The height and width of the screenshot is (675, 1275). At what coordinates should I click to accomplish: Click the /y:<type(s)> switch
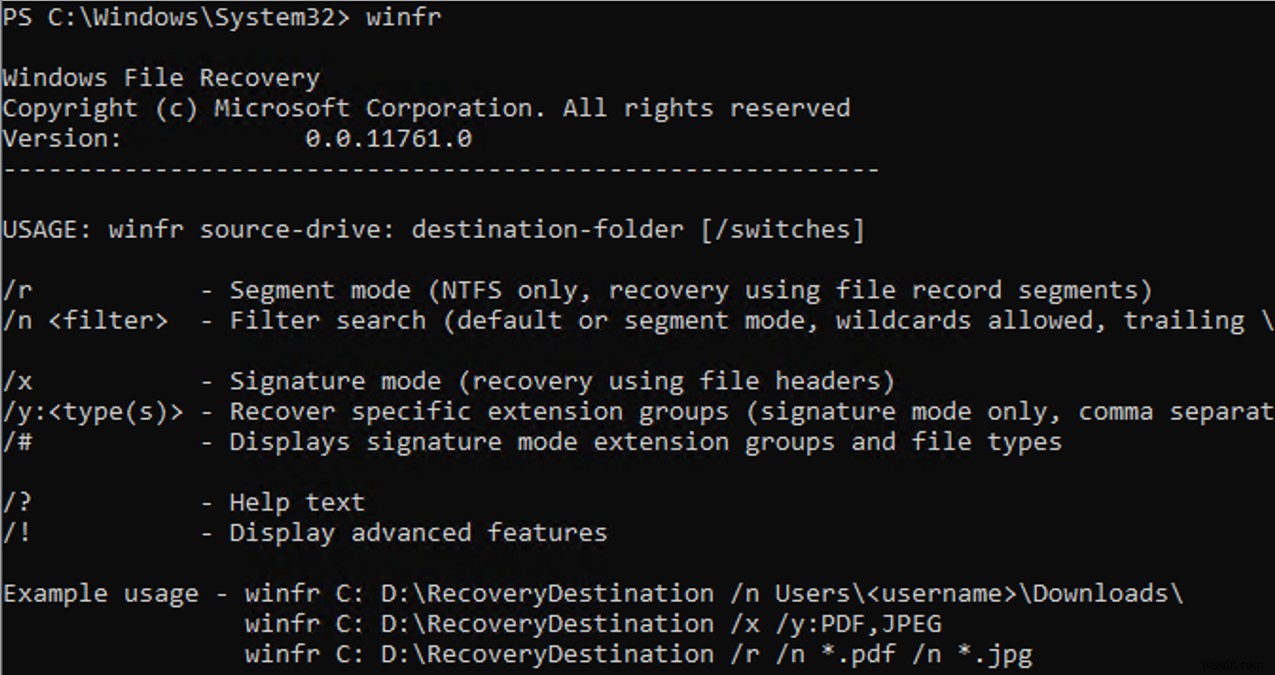point(93,412)
